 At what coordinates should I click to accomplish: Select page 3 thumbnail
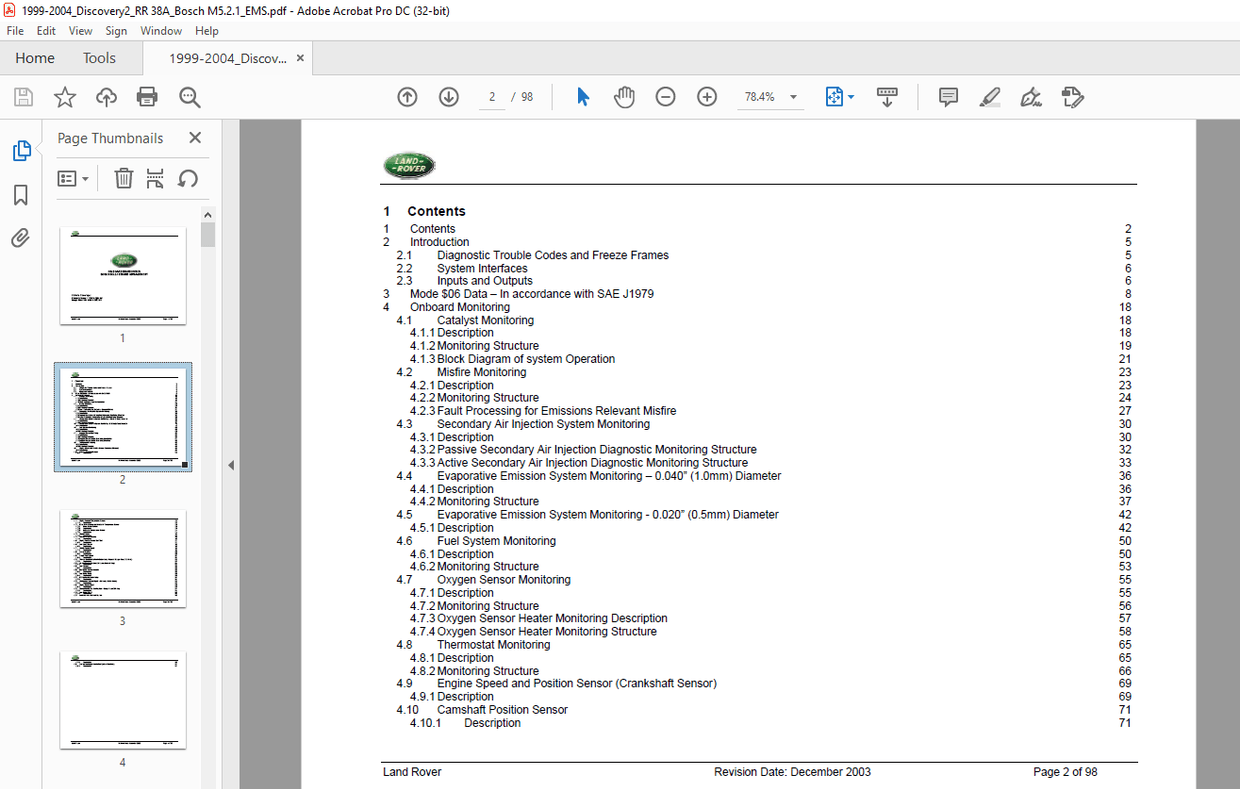pyautogui.click(x=122, y=559)
